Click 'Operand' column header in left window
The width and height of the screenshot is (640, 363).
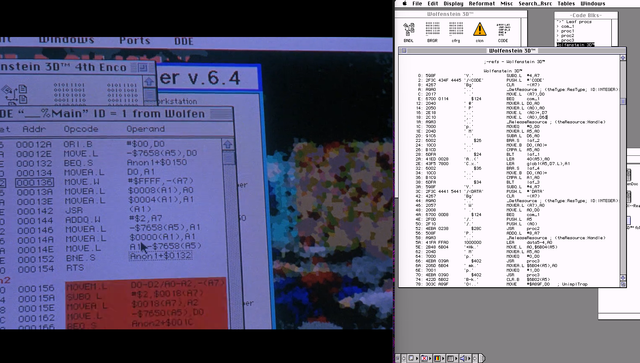pyautogui.click(x=146, y=129)
